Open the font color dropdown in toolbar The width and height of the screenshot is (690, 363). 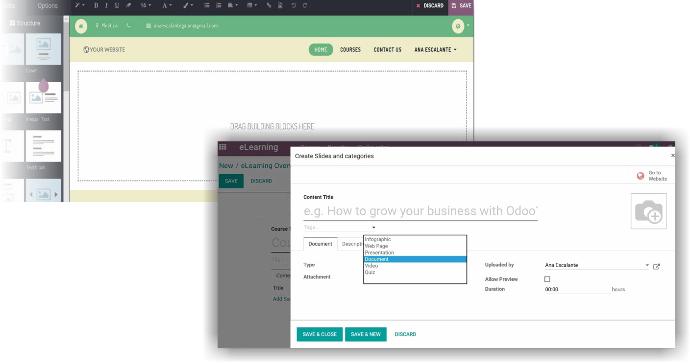(x=167, y=5)
